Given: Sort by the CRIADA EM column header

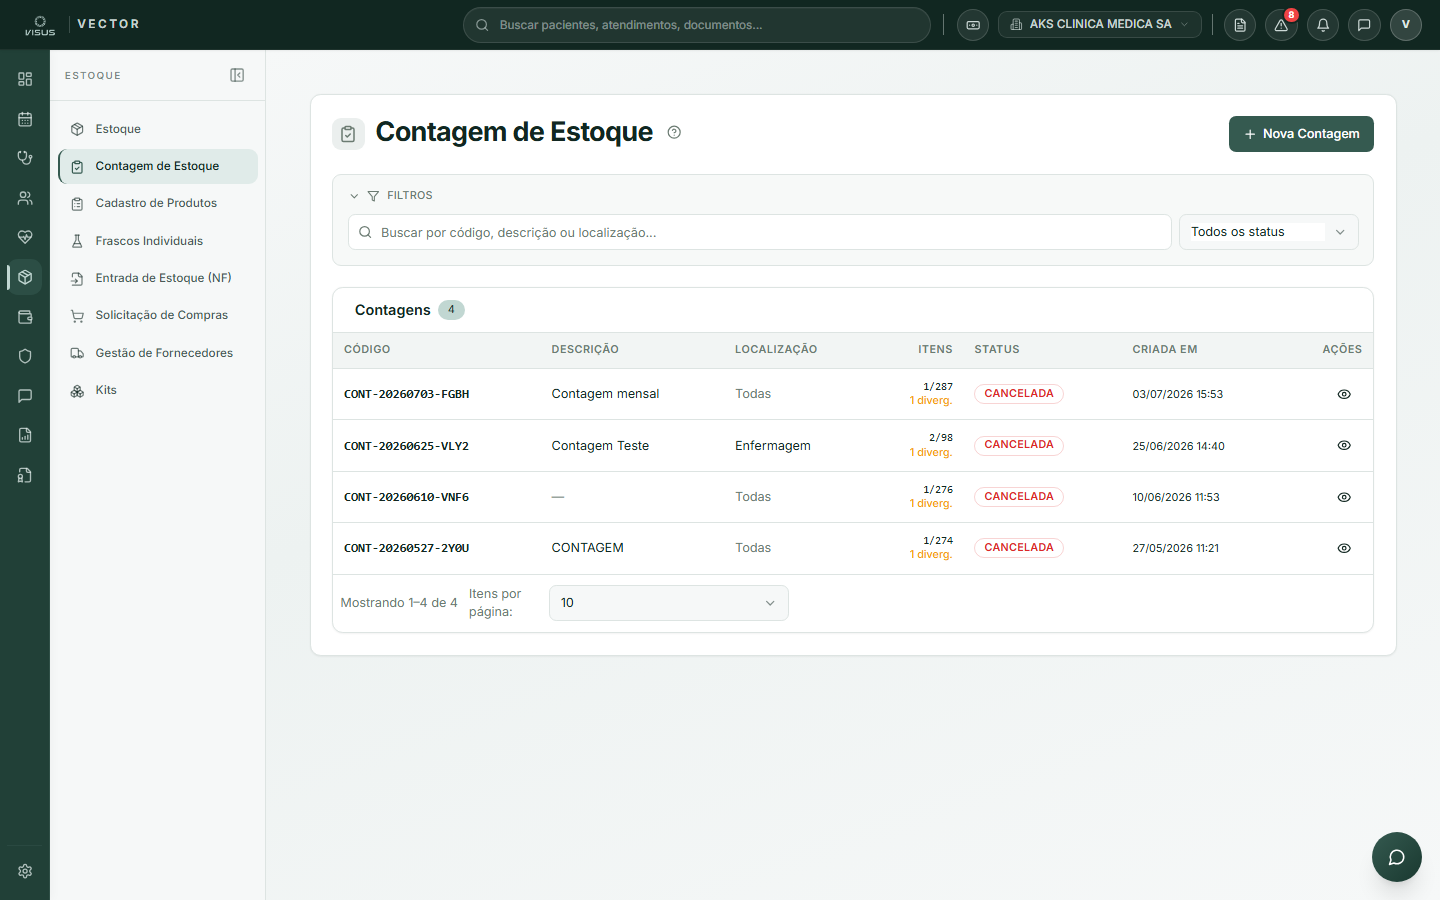Looking at the screenshot, I should [x=1165, y=349].
